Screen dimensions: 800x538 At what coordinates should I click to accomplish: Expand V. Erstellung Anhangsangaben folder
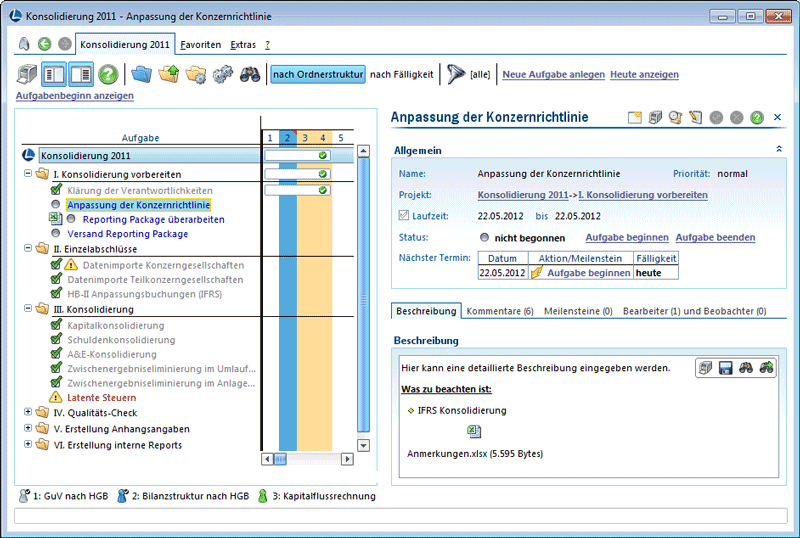point(28,428)
